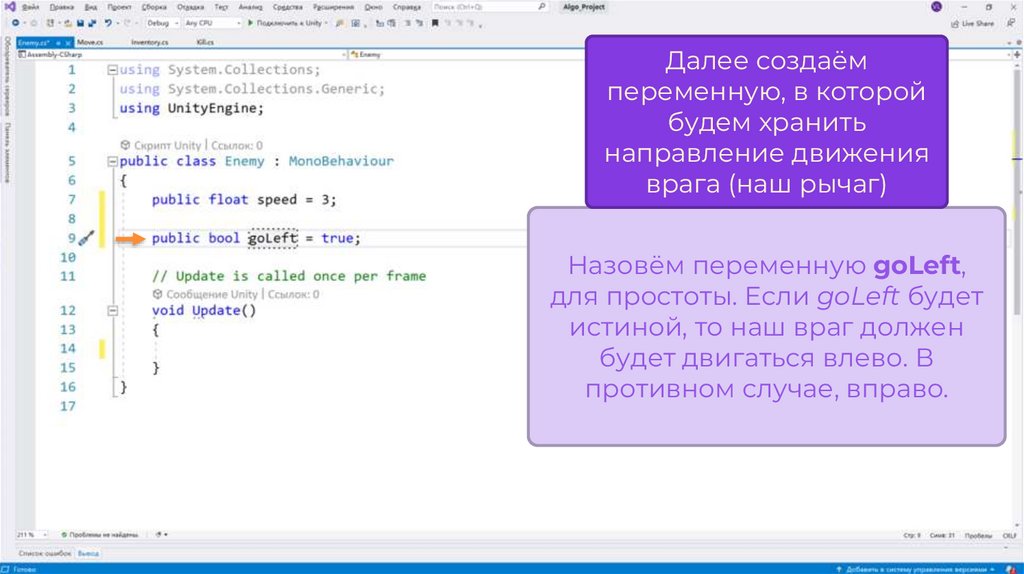Open the 211 % zoom level dropdown
1024x574 pixels.
coord(31,535)
